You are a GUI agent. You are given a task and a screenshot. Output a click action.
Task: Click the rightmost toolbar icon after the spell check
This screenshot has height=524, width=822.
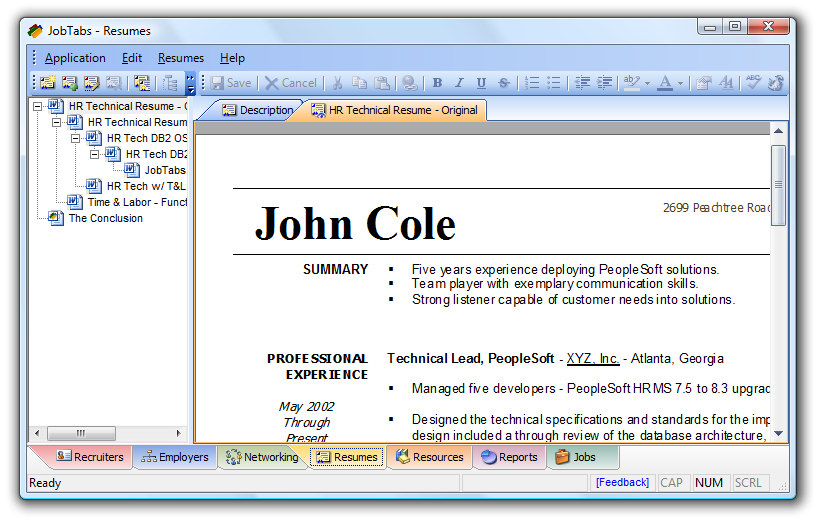click(775, 83)
